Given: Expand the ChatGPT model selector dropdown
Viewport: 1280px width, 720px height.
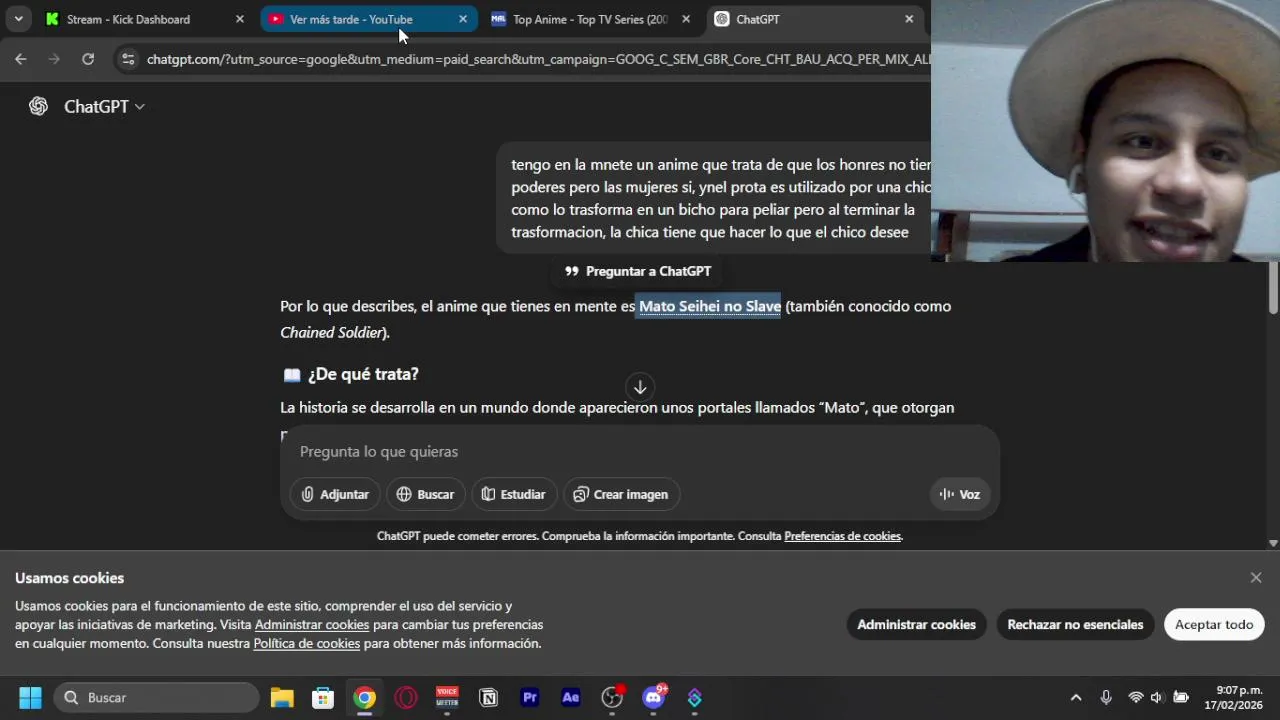Looking at the screenshot, I should click(104, 106).
